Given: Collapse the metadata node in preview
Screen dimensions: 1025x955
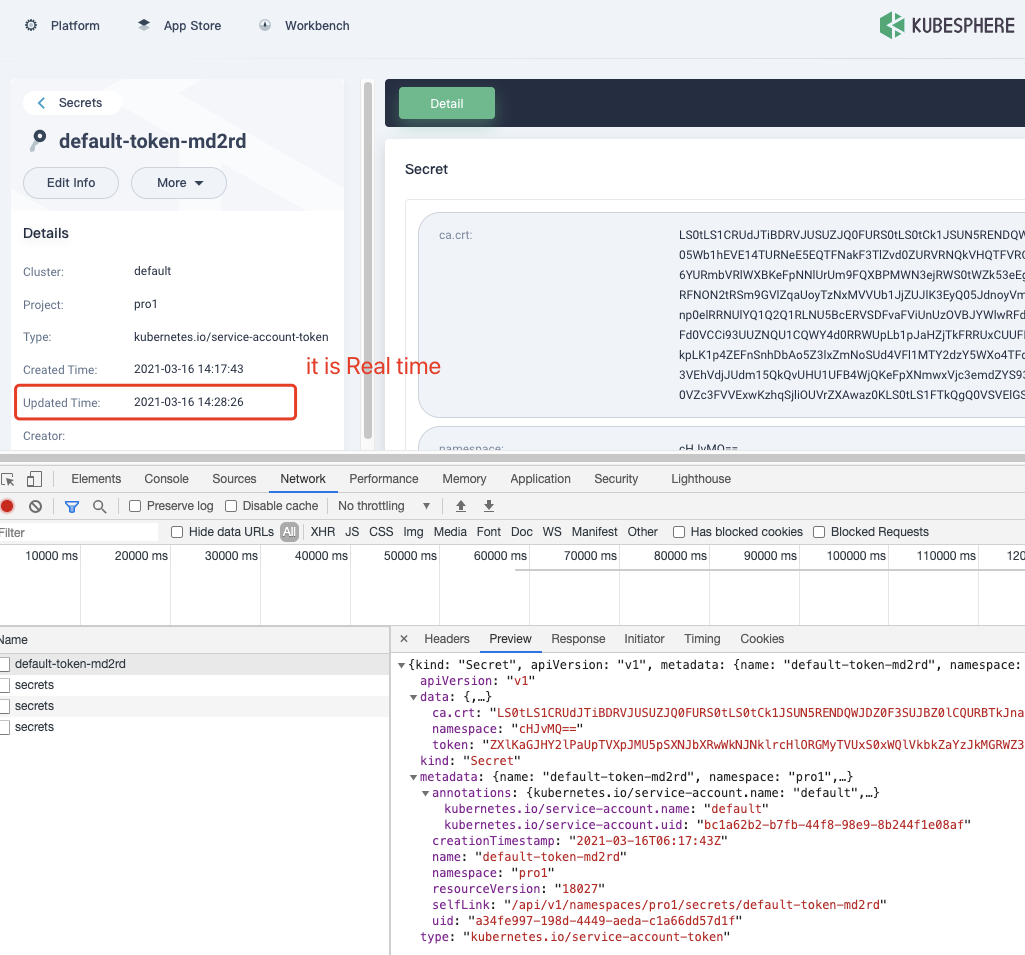Looking at the screenshot, I should tap(413, 777).
